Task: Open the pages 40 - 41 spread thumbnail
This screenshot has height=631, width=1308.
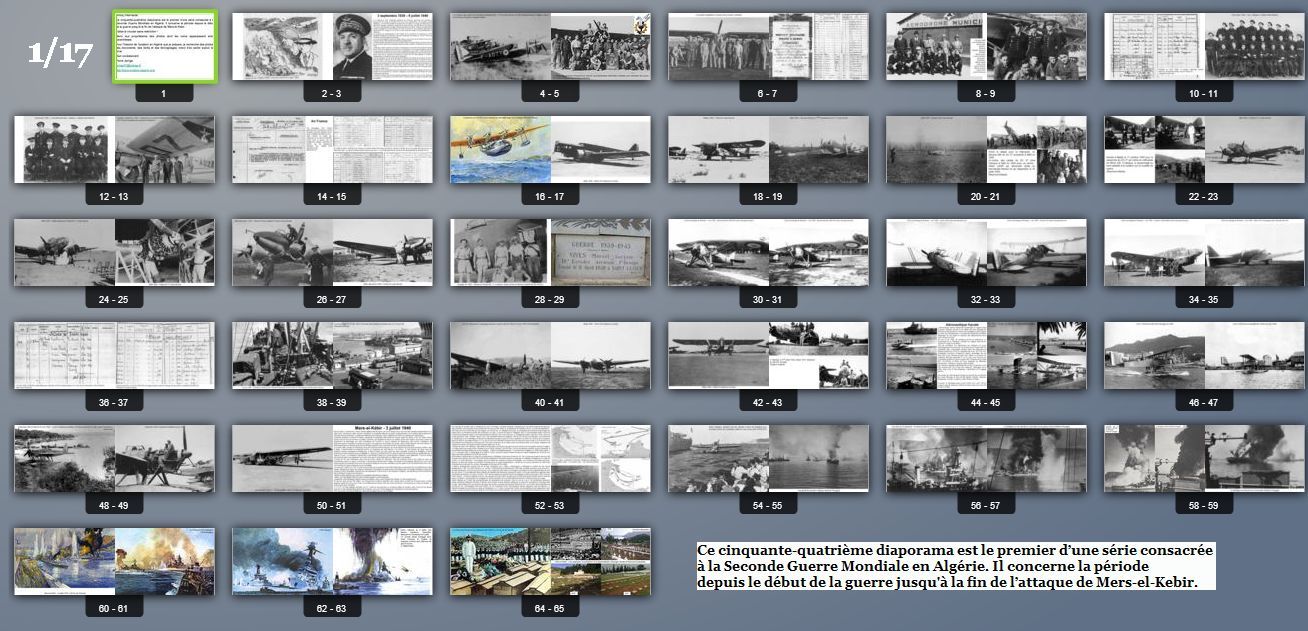Action: (x=550, y=356)
